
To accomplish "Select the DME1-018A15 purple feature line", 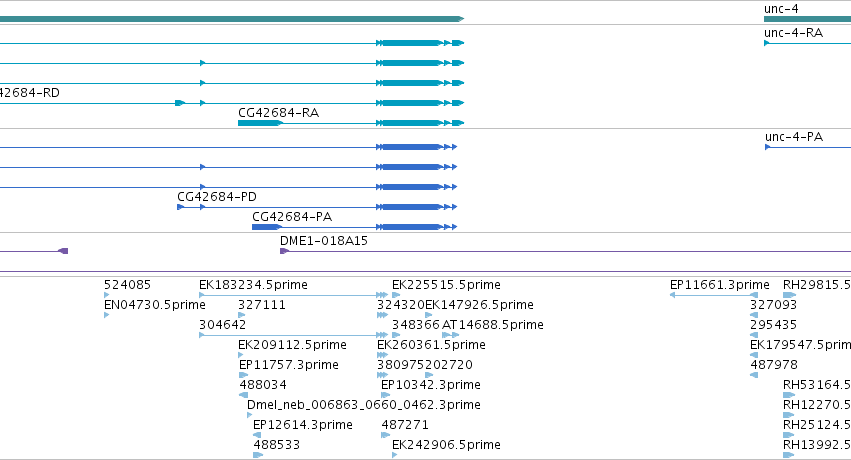I will 566,251.
